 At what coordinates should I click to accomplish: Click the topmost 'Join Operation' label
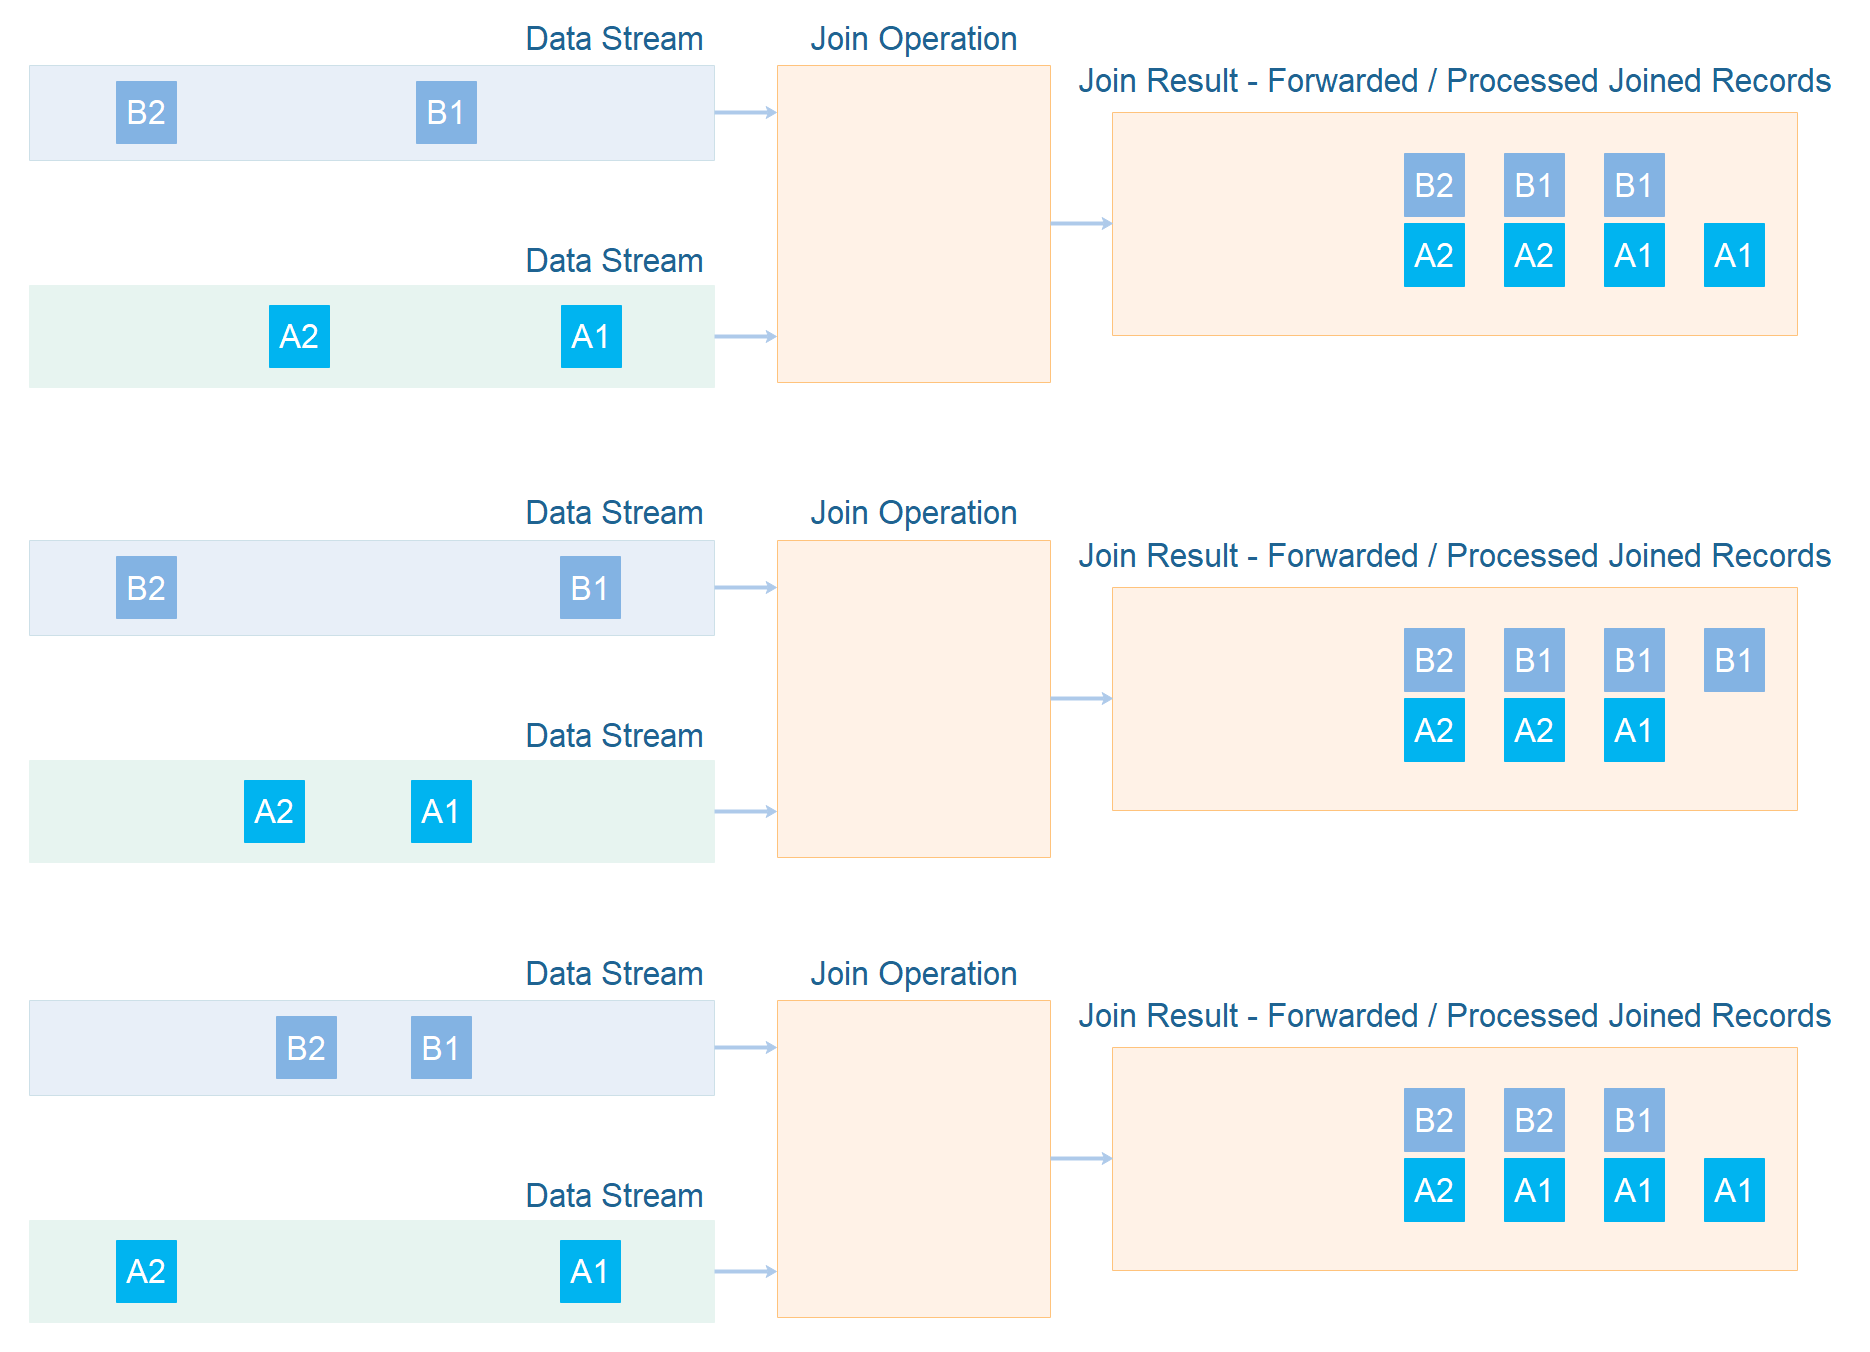[913, 39]
